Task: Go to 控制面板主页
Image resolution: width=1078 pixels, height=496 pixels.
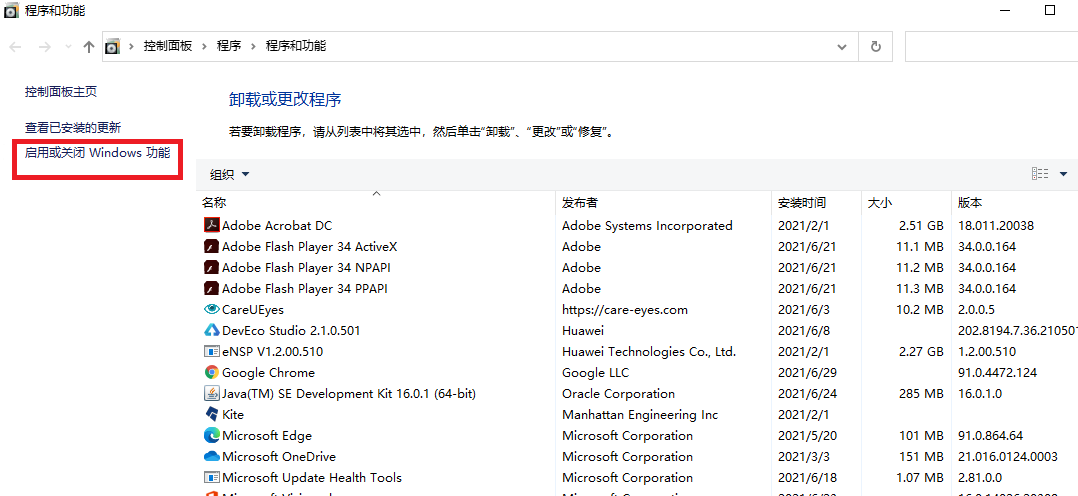Action: 61,92
